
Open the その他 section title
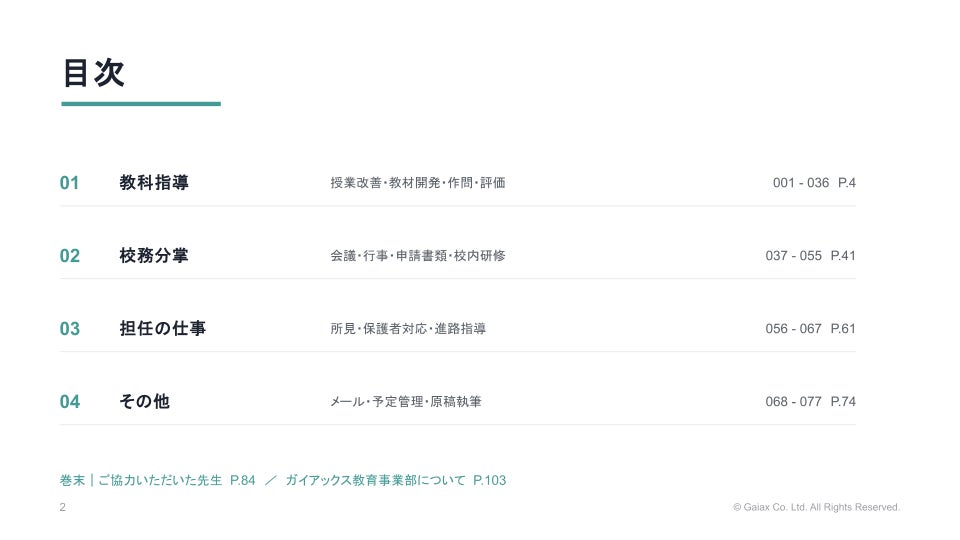[x=144, y=401]
